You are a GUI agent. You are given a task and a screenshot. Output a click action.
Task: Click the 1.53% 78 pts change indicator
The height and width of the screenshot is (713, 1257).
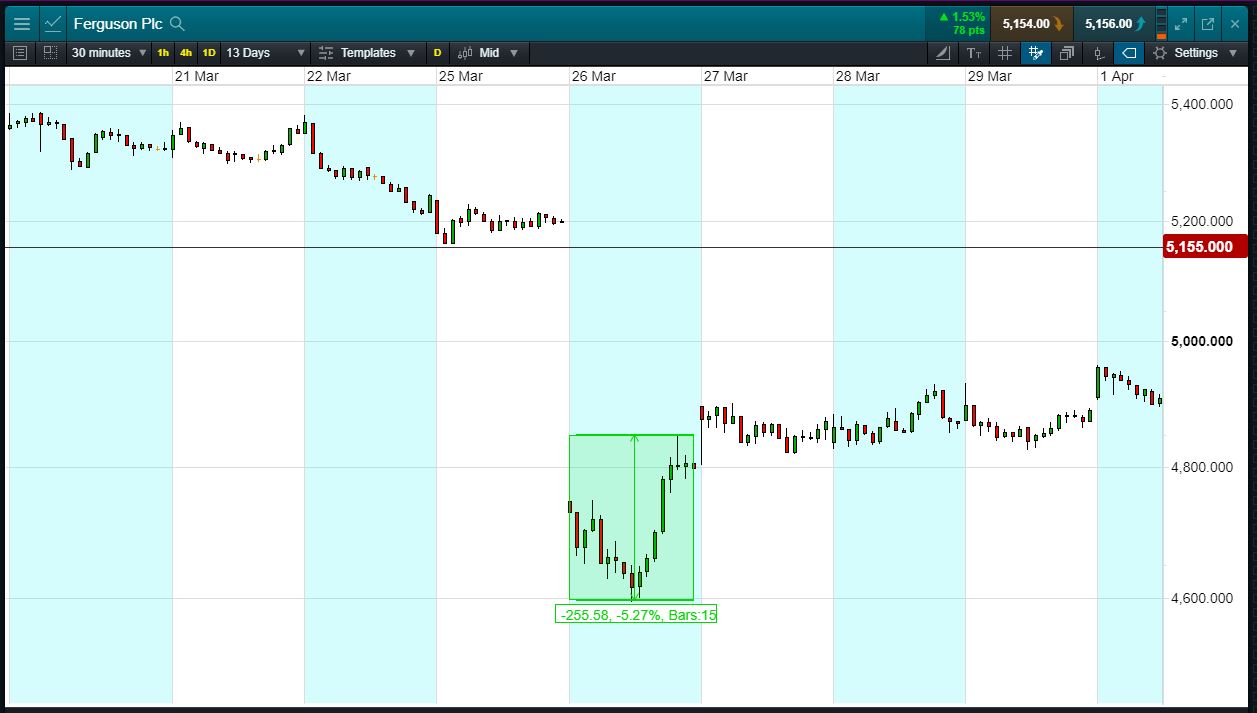pyautogui.click(x=960, y=24)
